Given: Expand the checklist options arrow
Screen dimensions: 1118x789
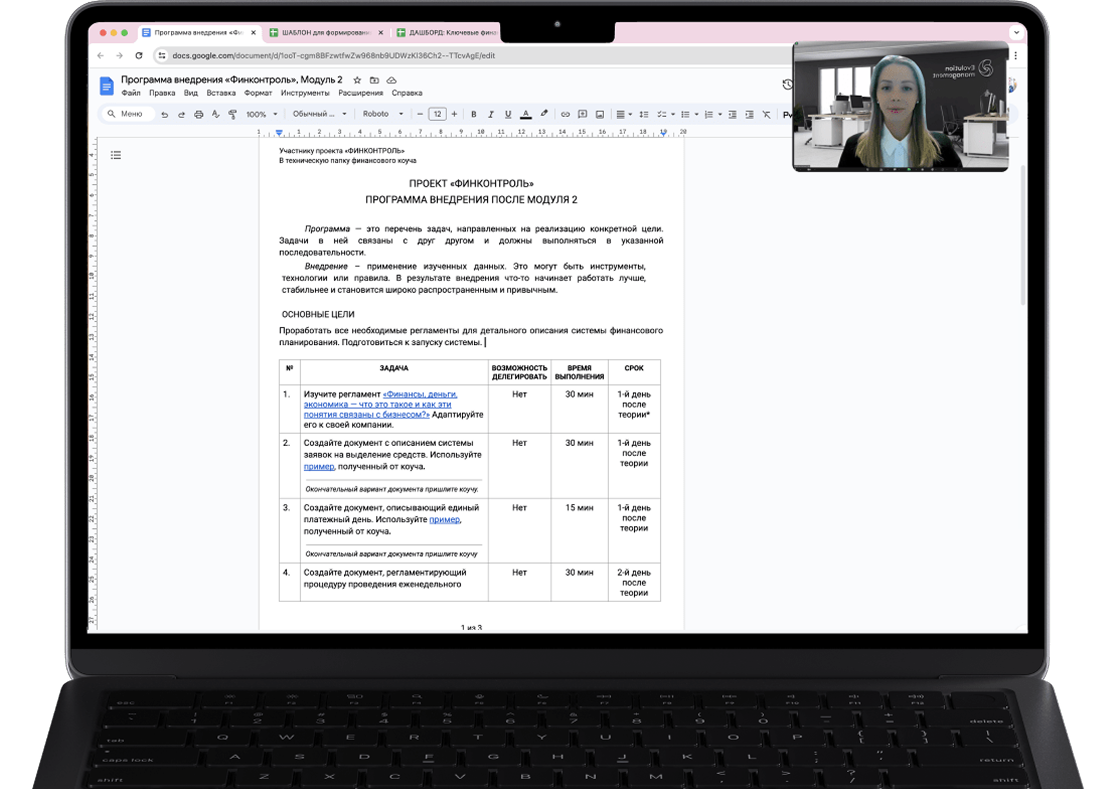Looking at the screenshot, I should pos(673,114).
